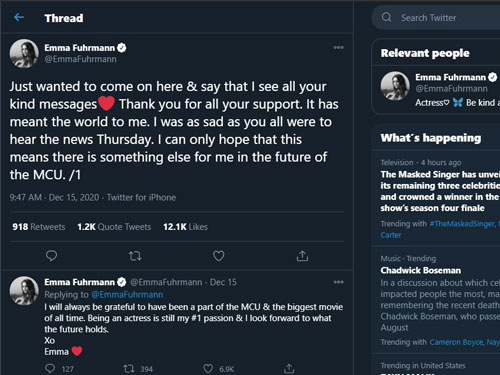The image size is (500, 375).
Task: Open the @EmmaFuhrmann mention link in reply
Action: pos(127,295)
